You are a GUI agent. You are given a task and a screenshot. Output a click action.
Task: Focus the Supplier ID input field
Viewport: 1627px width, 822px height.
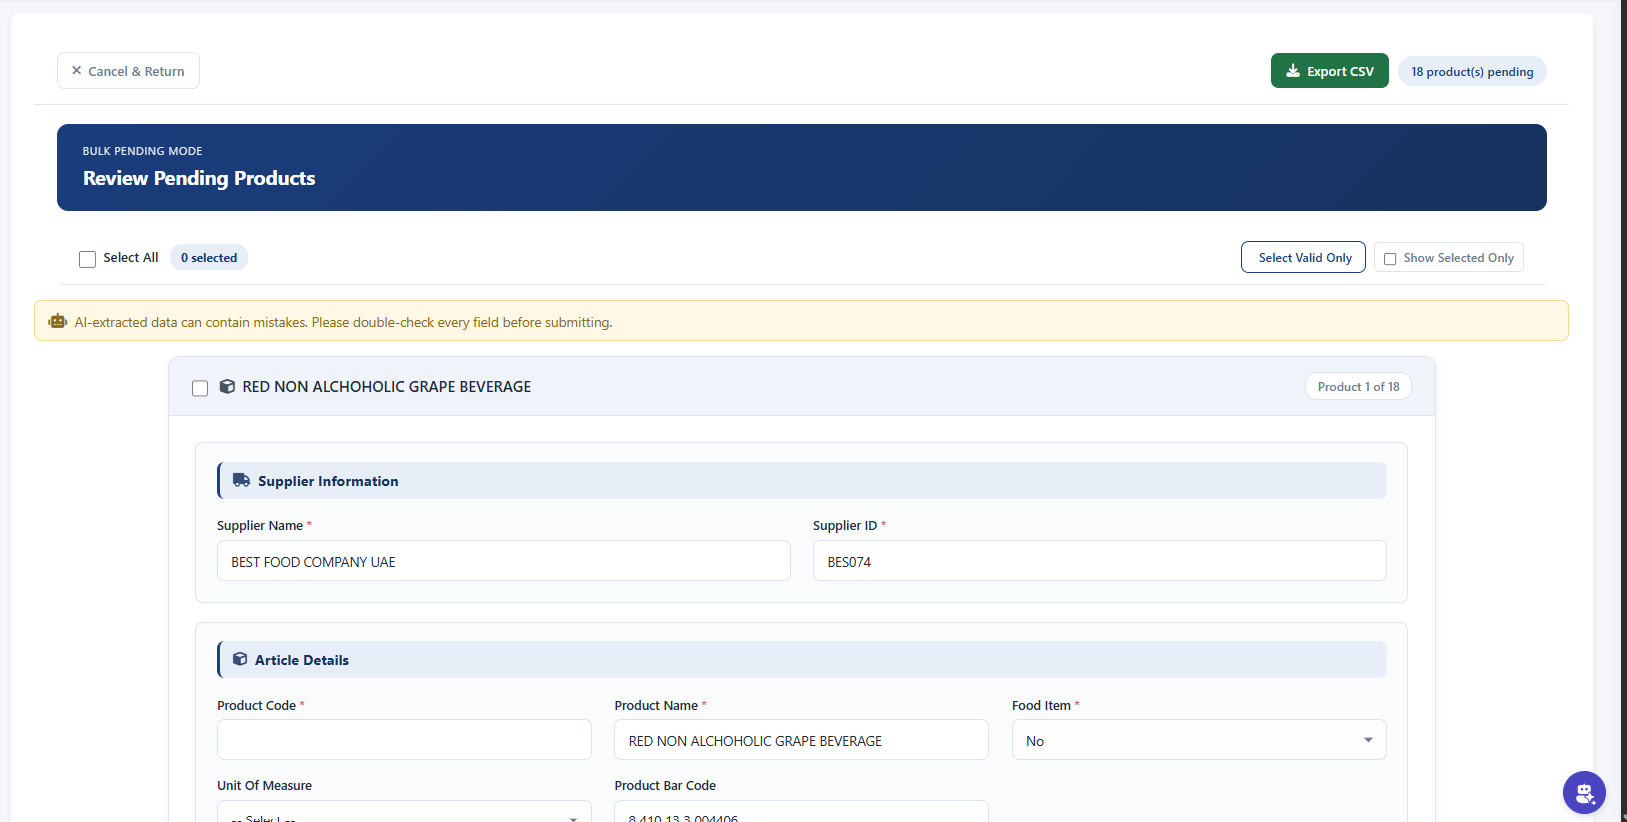[x=1099, y=561]
